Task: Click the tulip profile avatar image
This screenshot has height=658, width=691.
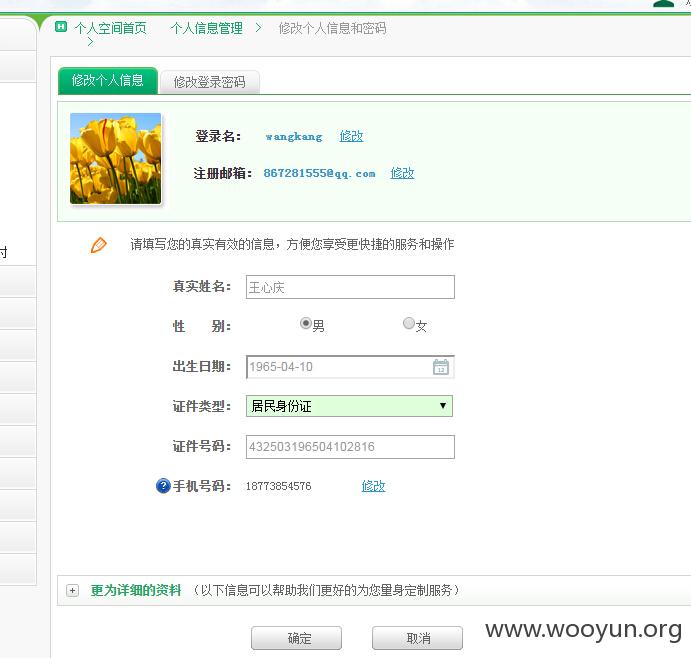Action: (116, 159)
